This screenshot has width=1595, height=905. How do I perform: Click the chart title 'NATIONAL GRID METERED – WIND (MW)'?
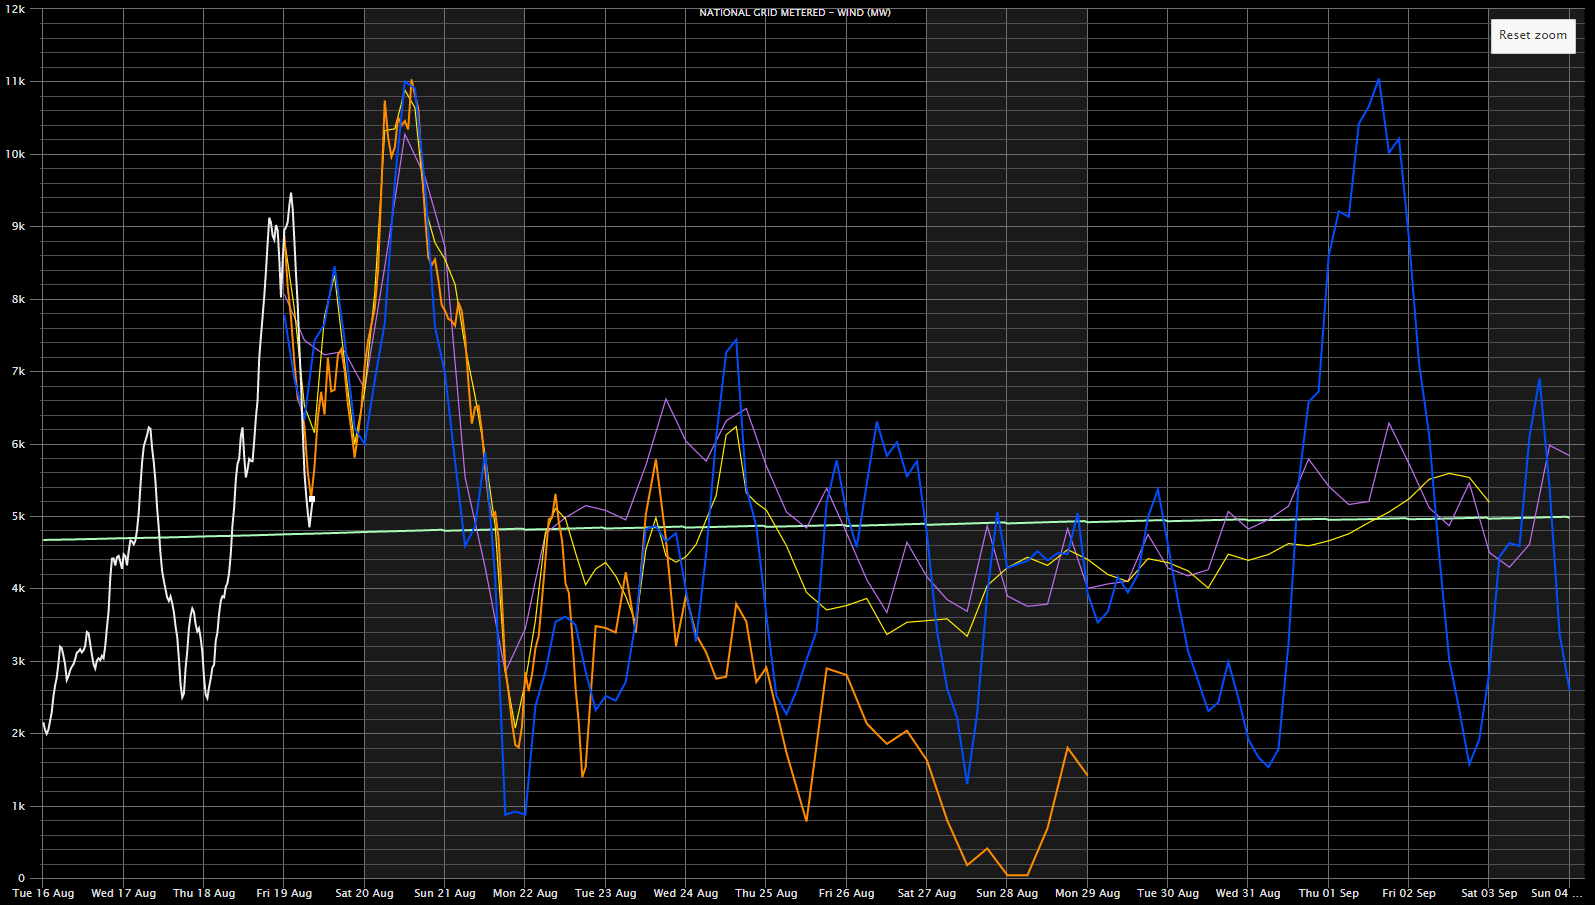(795, 13)
